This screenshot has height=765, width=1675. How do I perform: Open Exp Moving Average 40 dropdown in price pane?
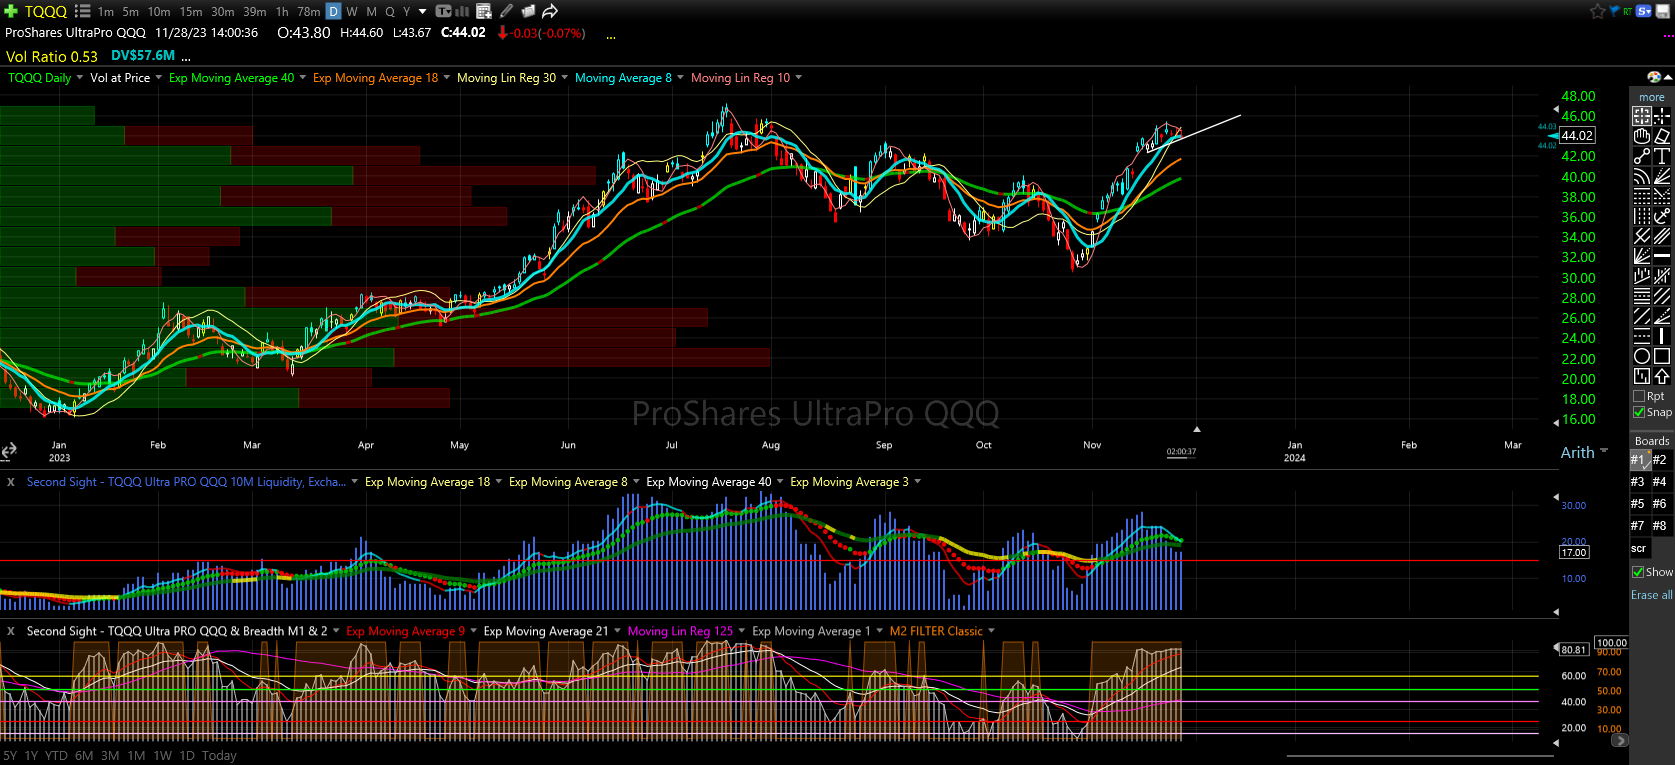302,78
